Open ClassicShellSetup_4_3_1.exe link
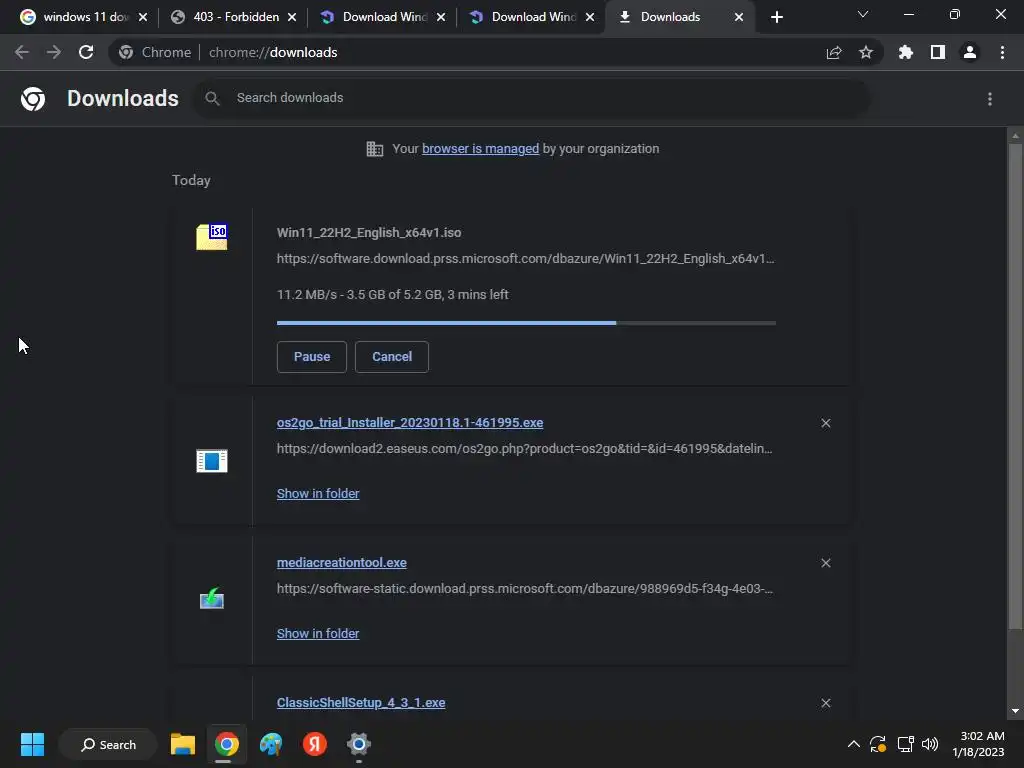The height and width of the screenshot is (768, 1024). (x=361, y=703)
